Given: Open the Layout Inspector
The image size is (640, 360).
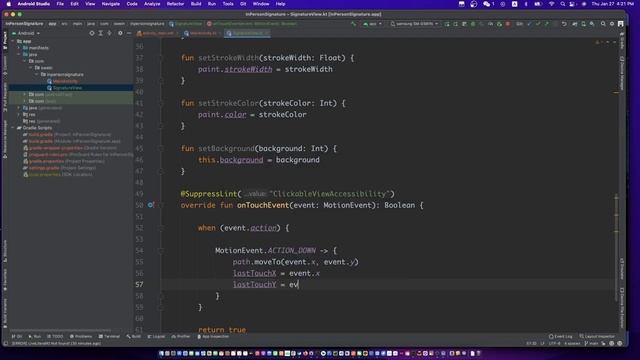Looking at the screenshot, I should coord(597,336).
